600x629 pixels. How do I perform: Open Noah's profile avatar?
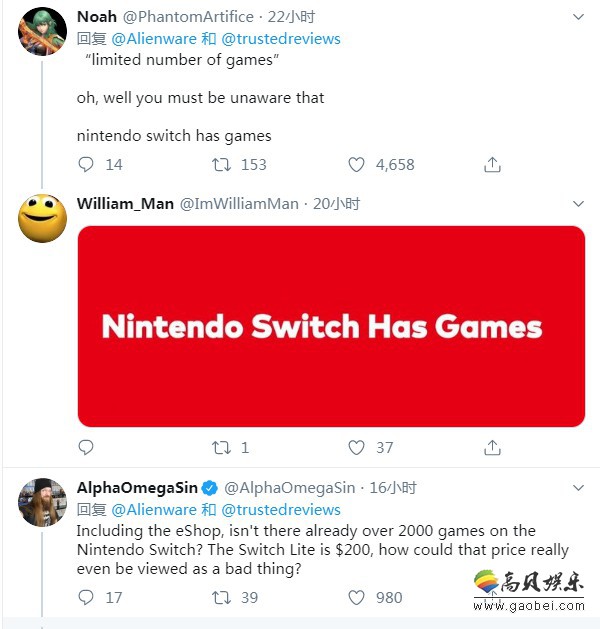tap(43, 31)
